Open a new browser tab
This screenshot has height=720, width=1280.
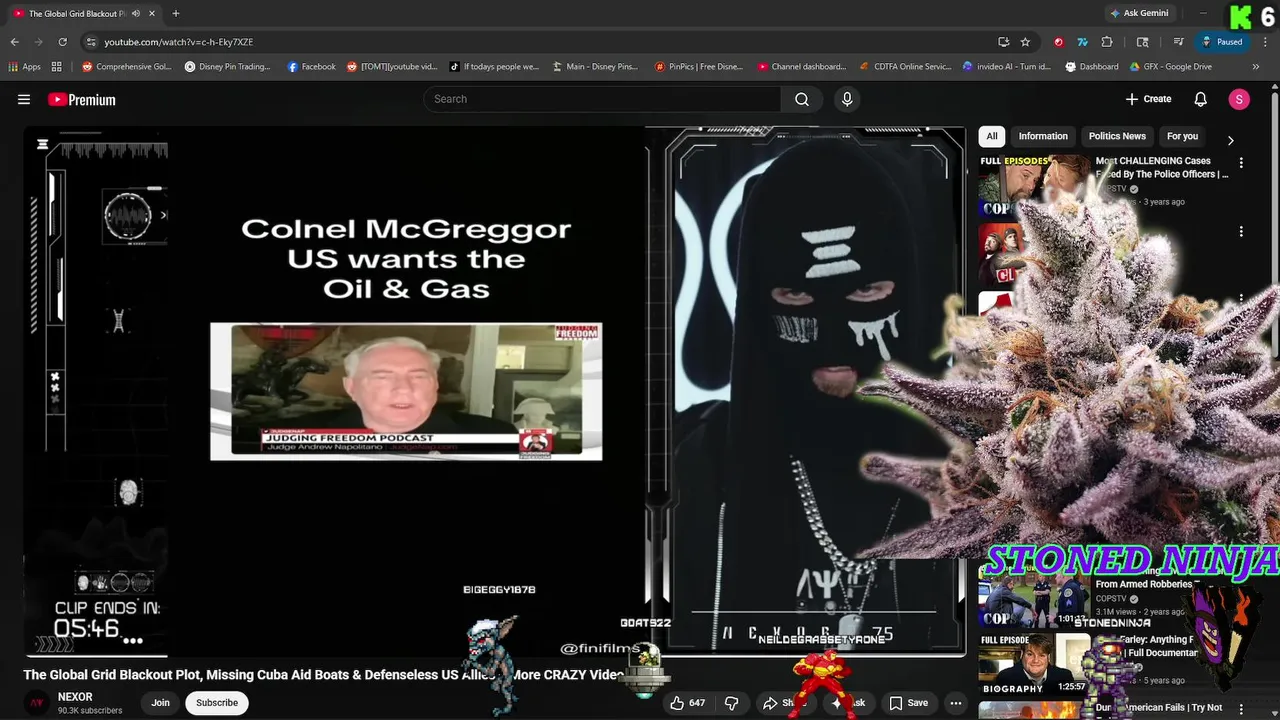click(176, 14)
